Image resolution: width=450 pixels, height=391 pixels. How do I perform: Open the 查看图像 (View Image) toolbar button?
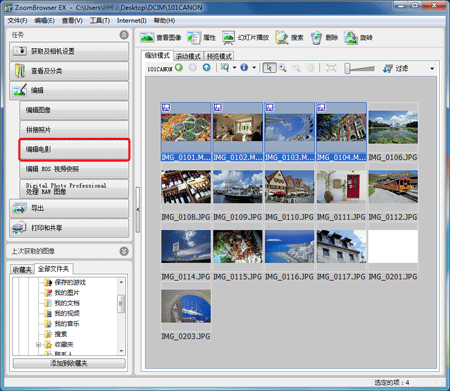(x=161, y=38)
